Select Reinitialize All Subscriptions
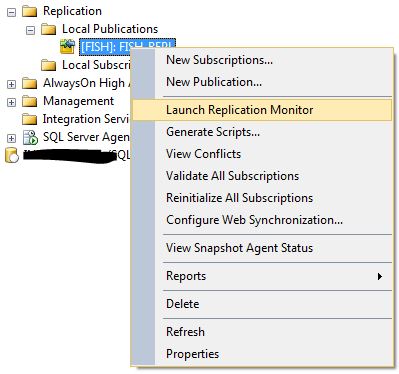399x374 pixels. point(261,198)
